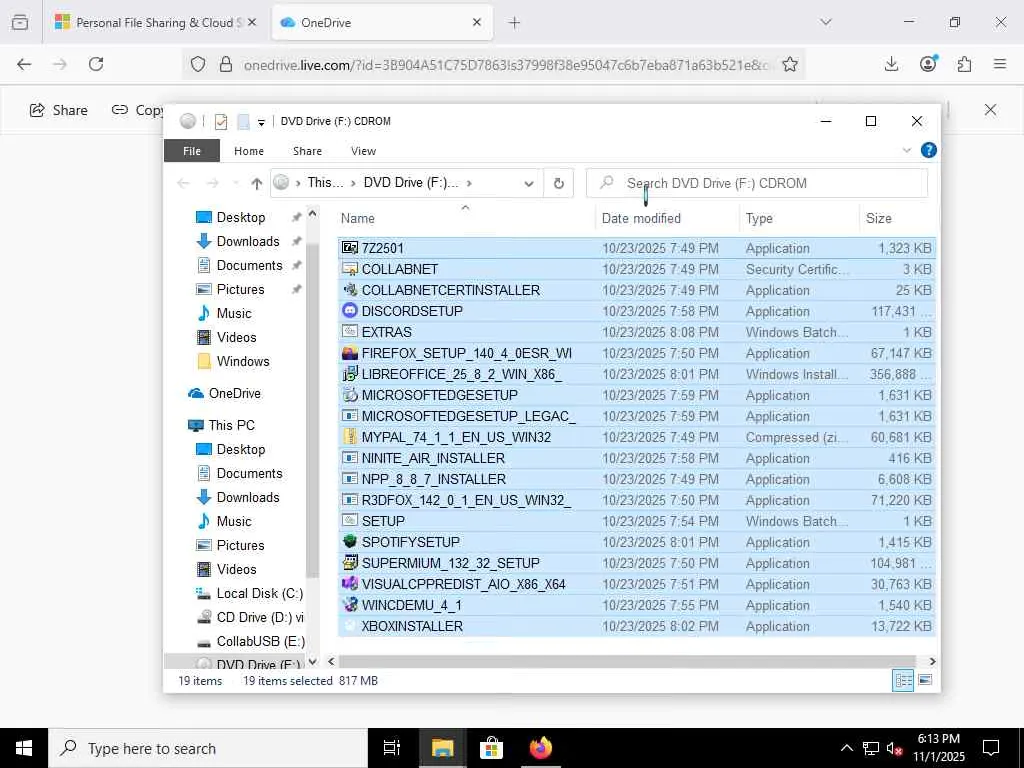Click chevron after DVD Drive (F:) in path
The height and width of the screenshot is (768, 1024).
(x=470, y=184)
